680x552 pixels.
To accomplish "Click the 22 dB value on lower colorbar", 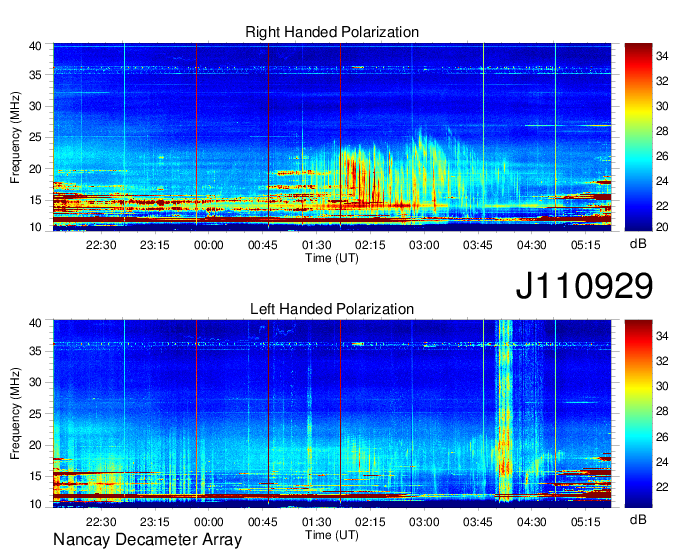I will (x=661, y=487).
